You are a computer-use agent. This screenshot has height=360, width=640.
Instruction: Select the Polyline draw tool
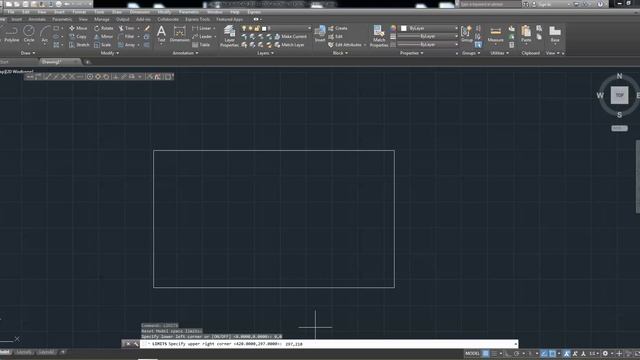pos(11,34)
